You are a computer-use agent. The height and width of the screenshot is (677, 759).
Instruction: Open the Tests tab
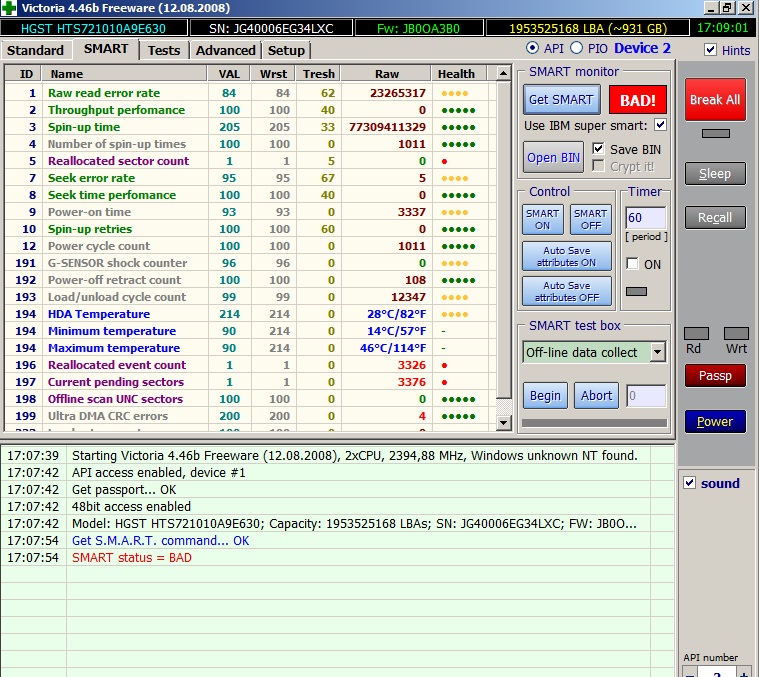(x=164, y=50)
